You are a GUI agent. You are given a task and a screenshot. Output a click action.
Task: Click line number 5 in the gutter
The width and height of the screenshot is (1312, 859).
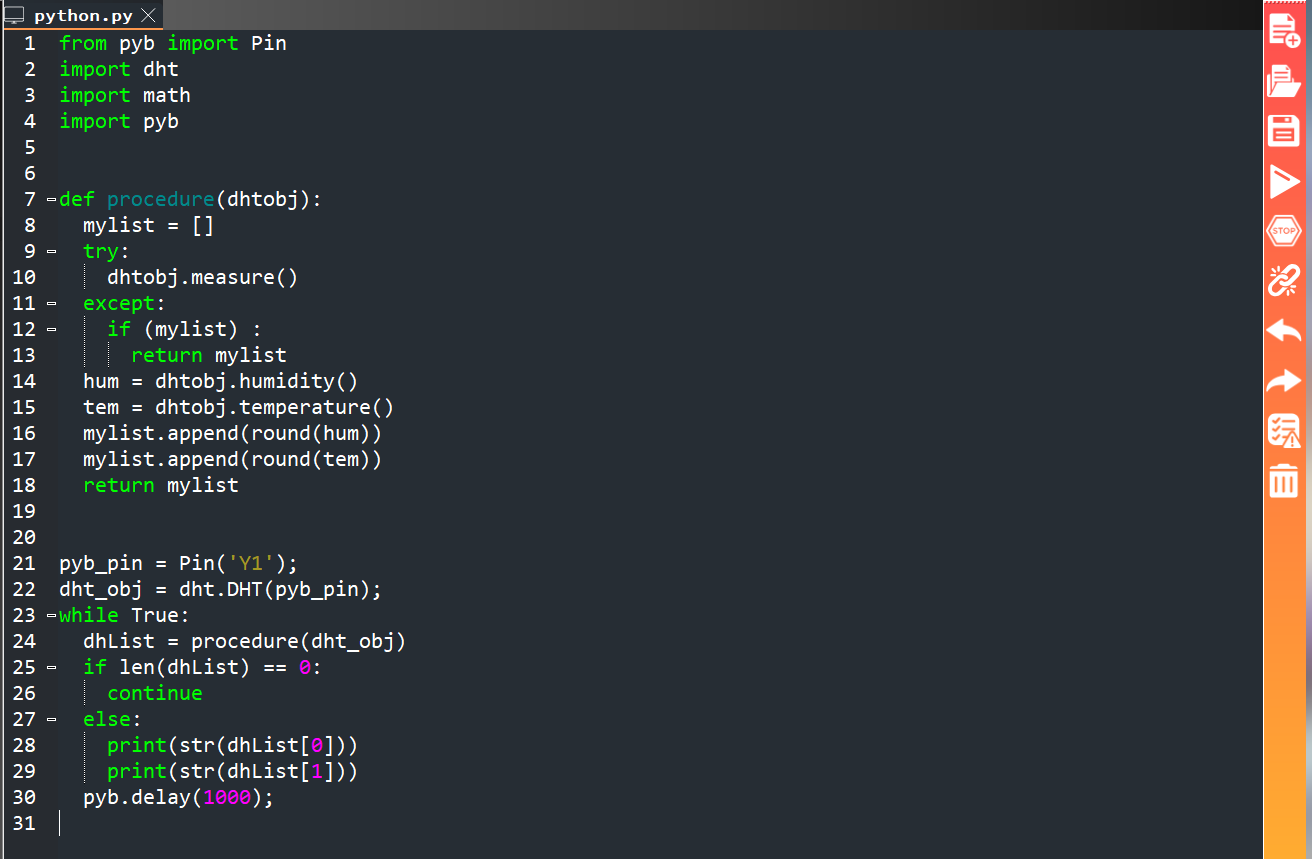[30, 147]
